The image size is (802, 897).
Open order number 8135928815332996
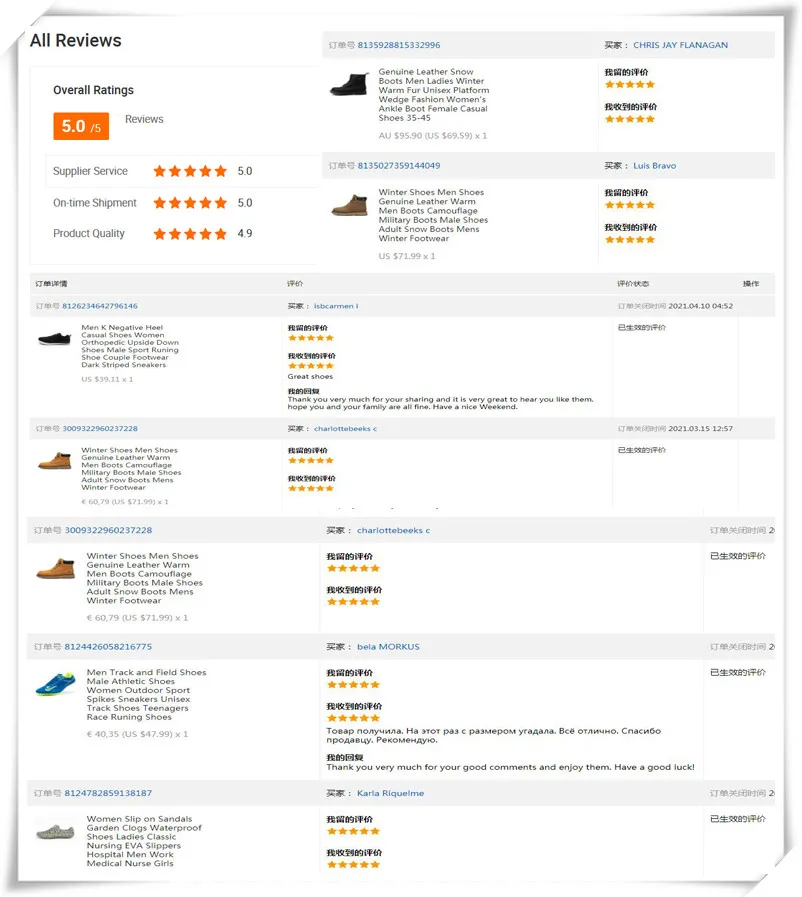[398, 45]
